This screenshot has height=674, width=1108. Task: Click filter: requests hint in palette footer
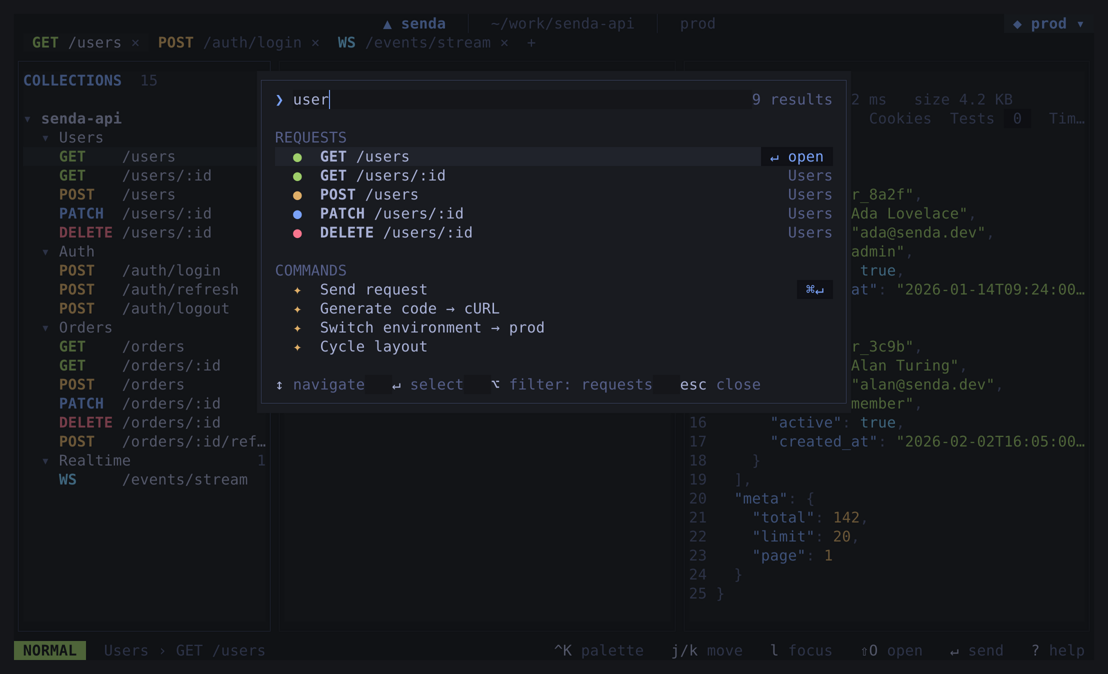(572, 385)
